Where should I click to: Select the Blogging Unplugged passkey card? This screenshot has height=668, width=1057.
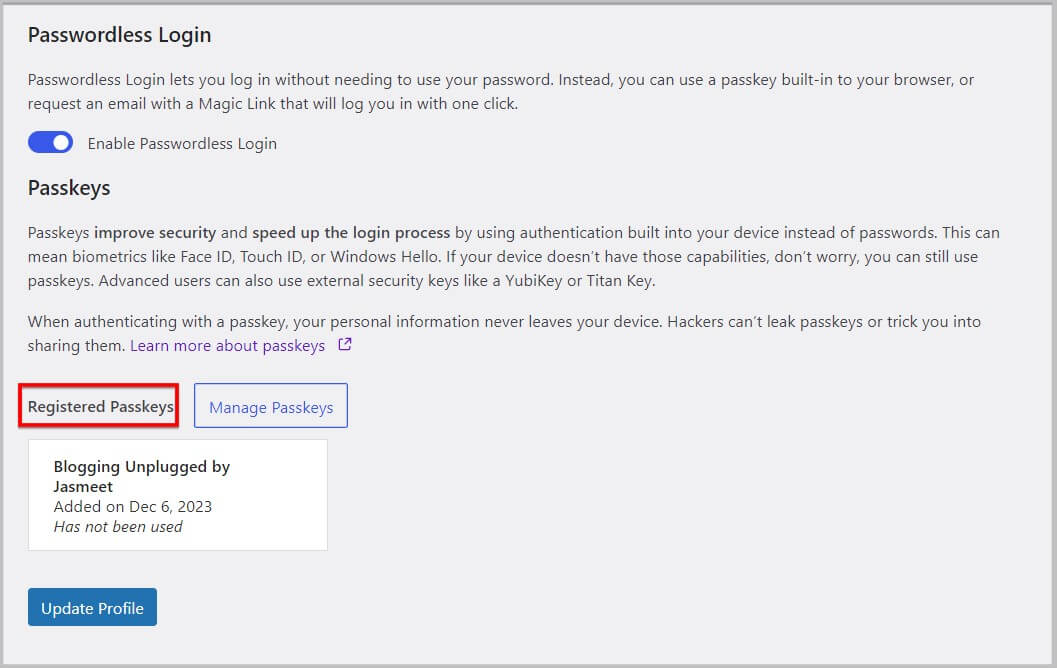(177, 494)
